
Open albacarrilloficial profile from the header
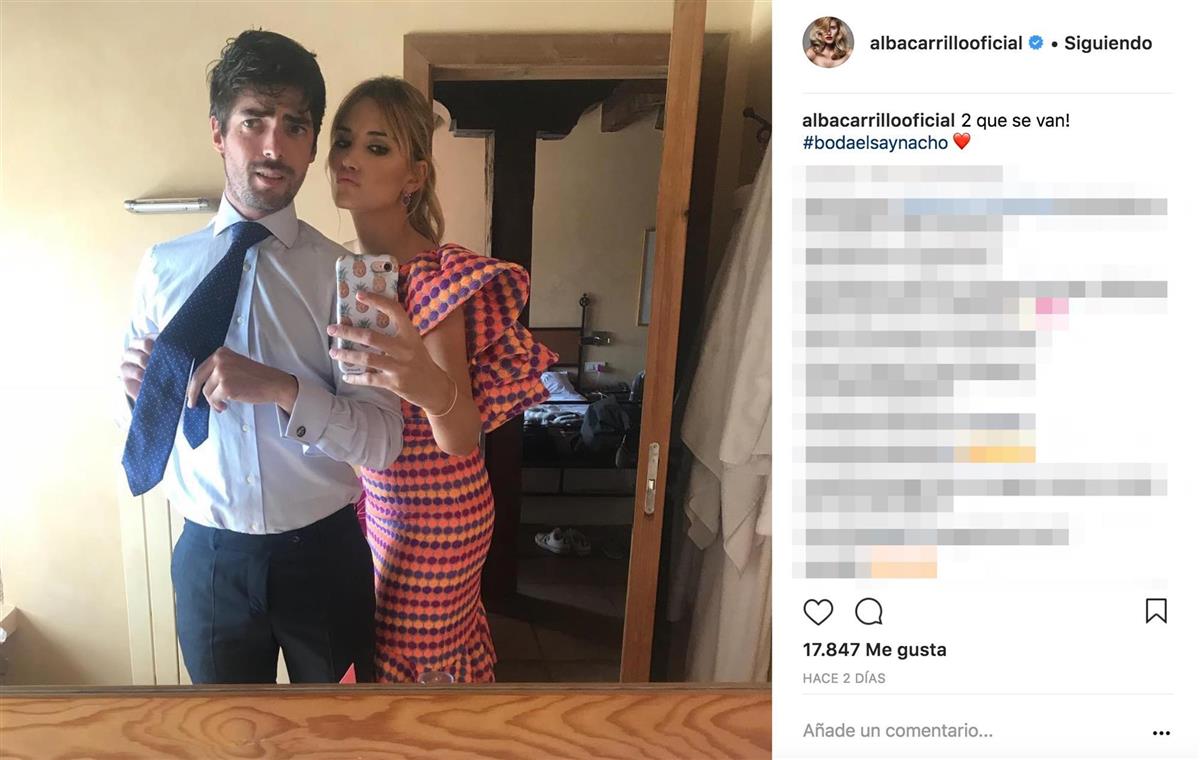tap(946, 43)
